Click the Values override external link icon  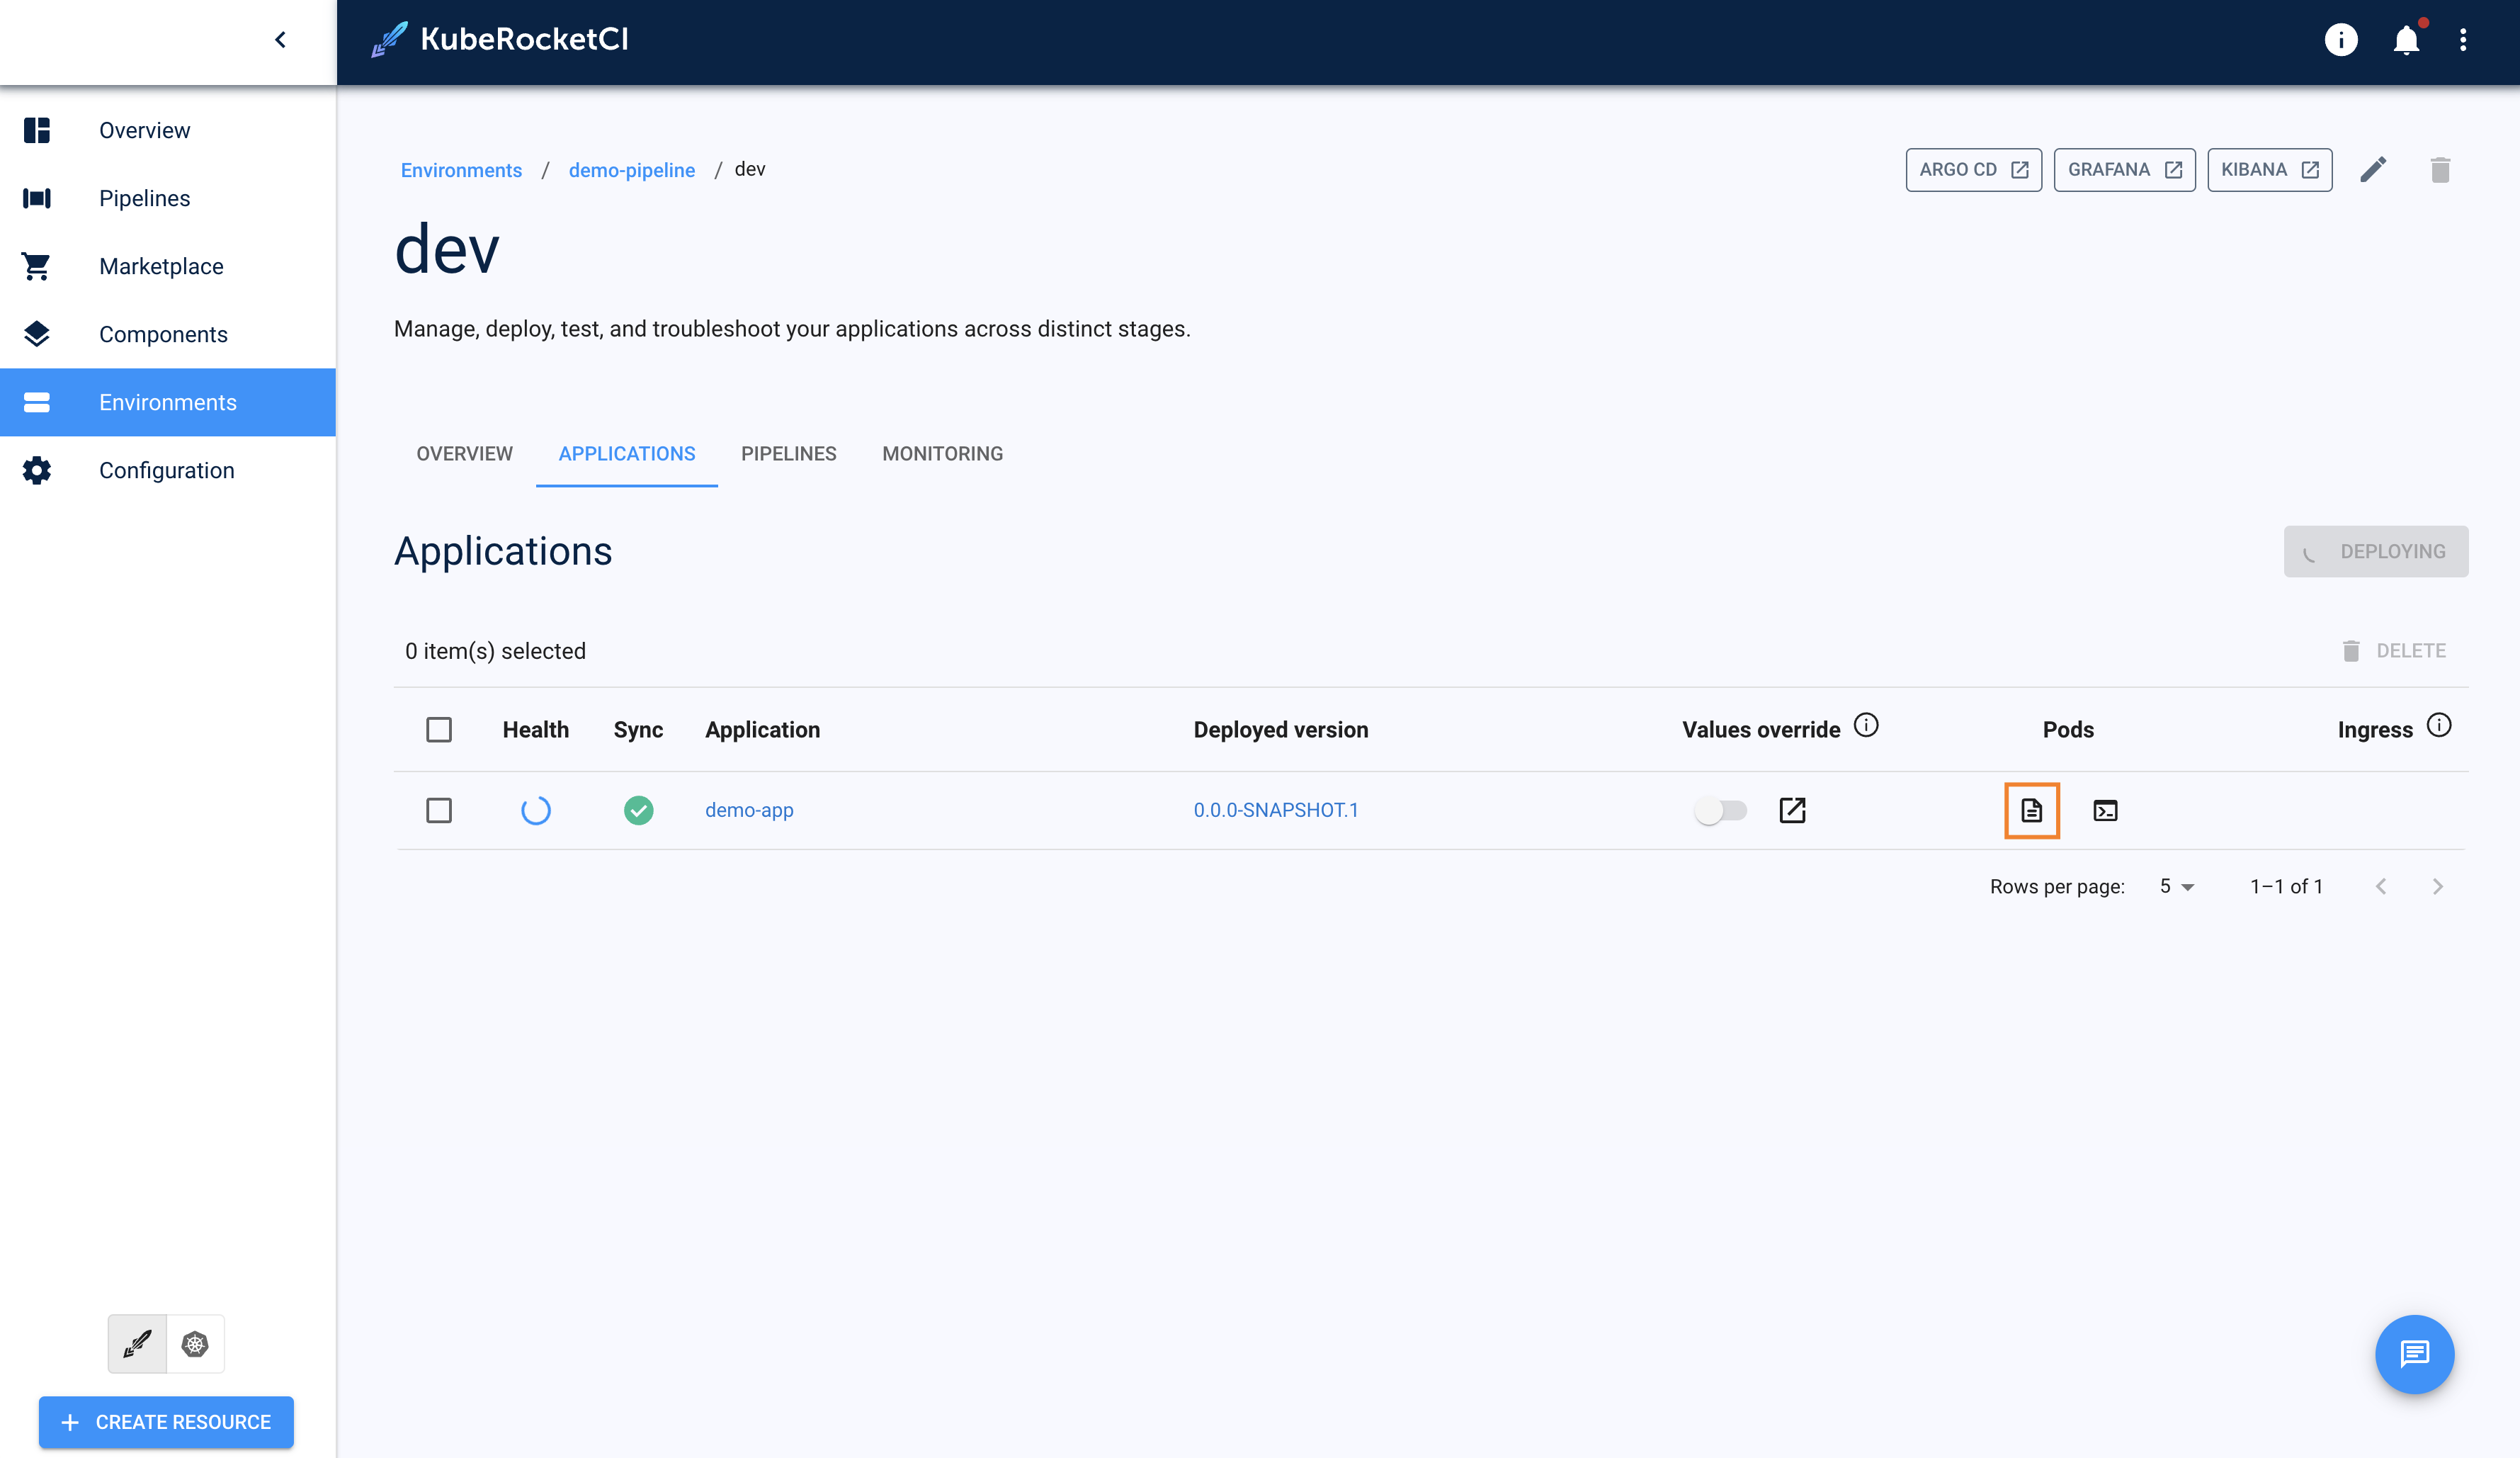click(1792, 809)
